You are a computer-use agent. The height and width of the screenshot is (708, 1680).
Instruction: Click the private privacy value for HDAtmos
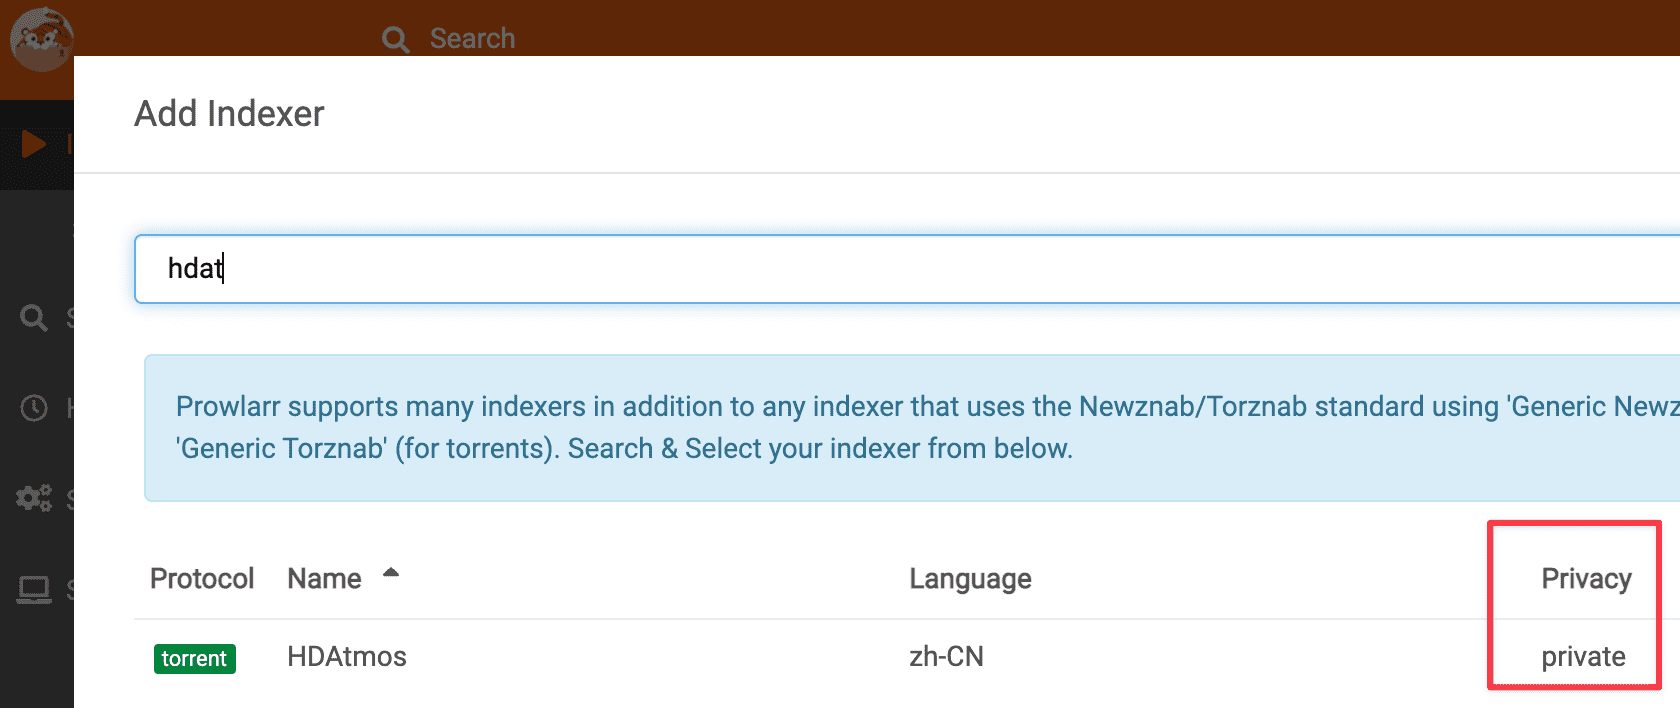click(x=1583, y=657)
